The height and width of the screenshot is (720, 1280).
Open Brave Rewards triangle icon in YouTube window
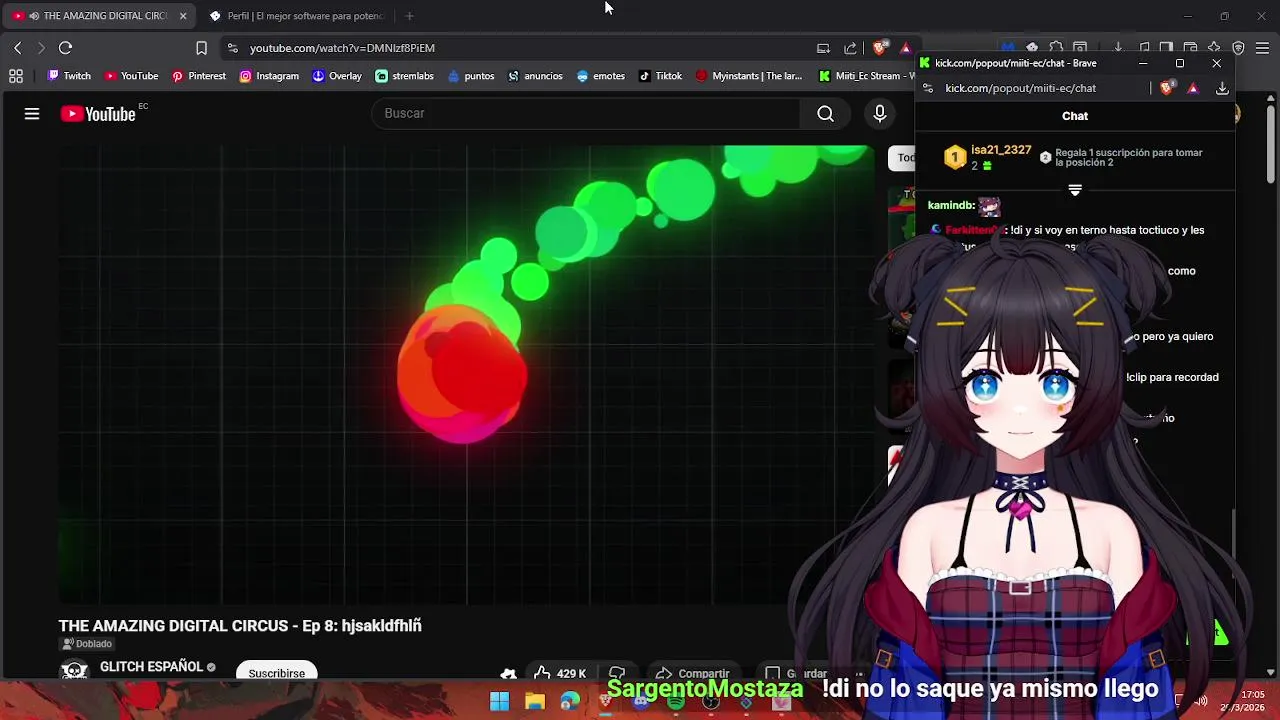point(905,48)
